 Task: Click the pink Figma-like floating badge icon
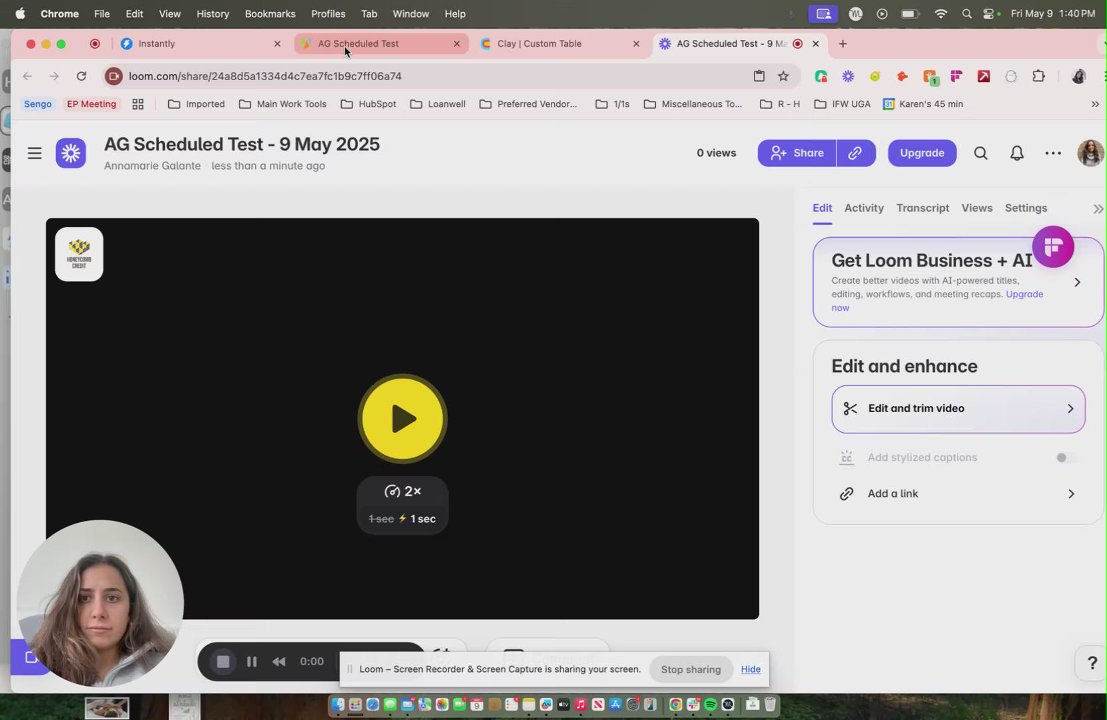(1053, 247)
